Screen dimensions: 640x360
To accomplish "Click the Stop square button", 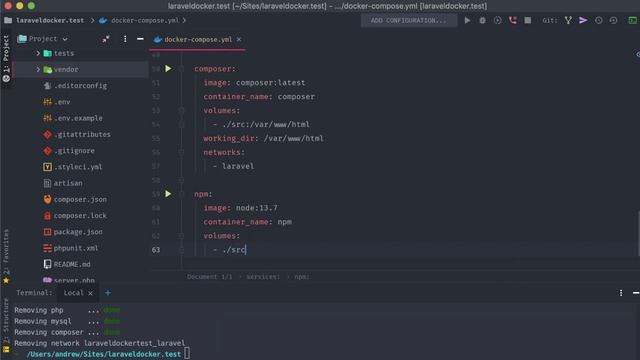I will click(528, 20).
